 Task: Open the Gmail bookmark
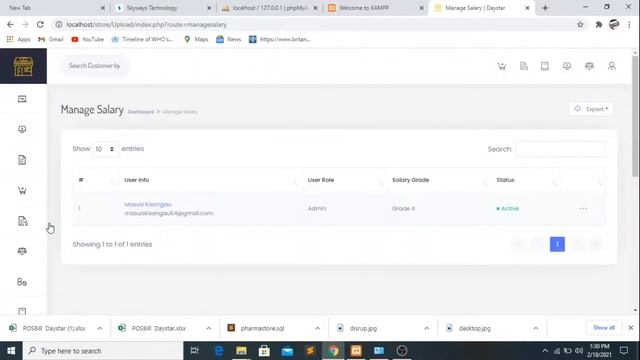point(51,39)
